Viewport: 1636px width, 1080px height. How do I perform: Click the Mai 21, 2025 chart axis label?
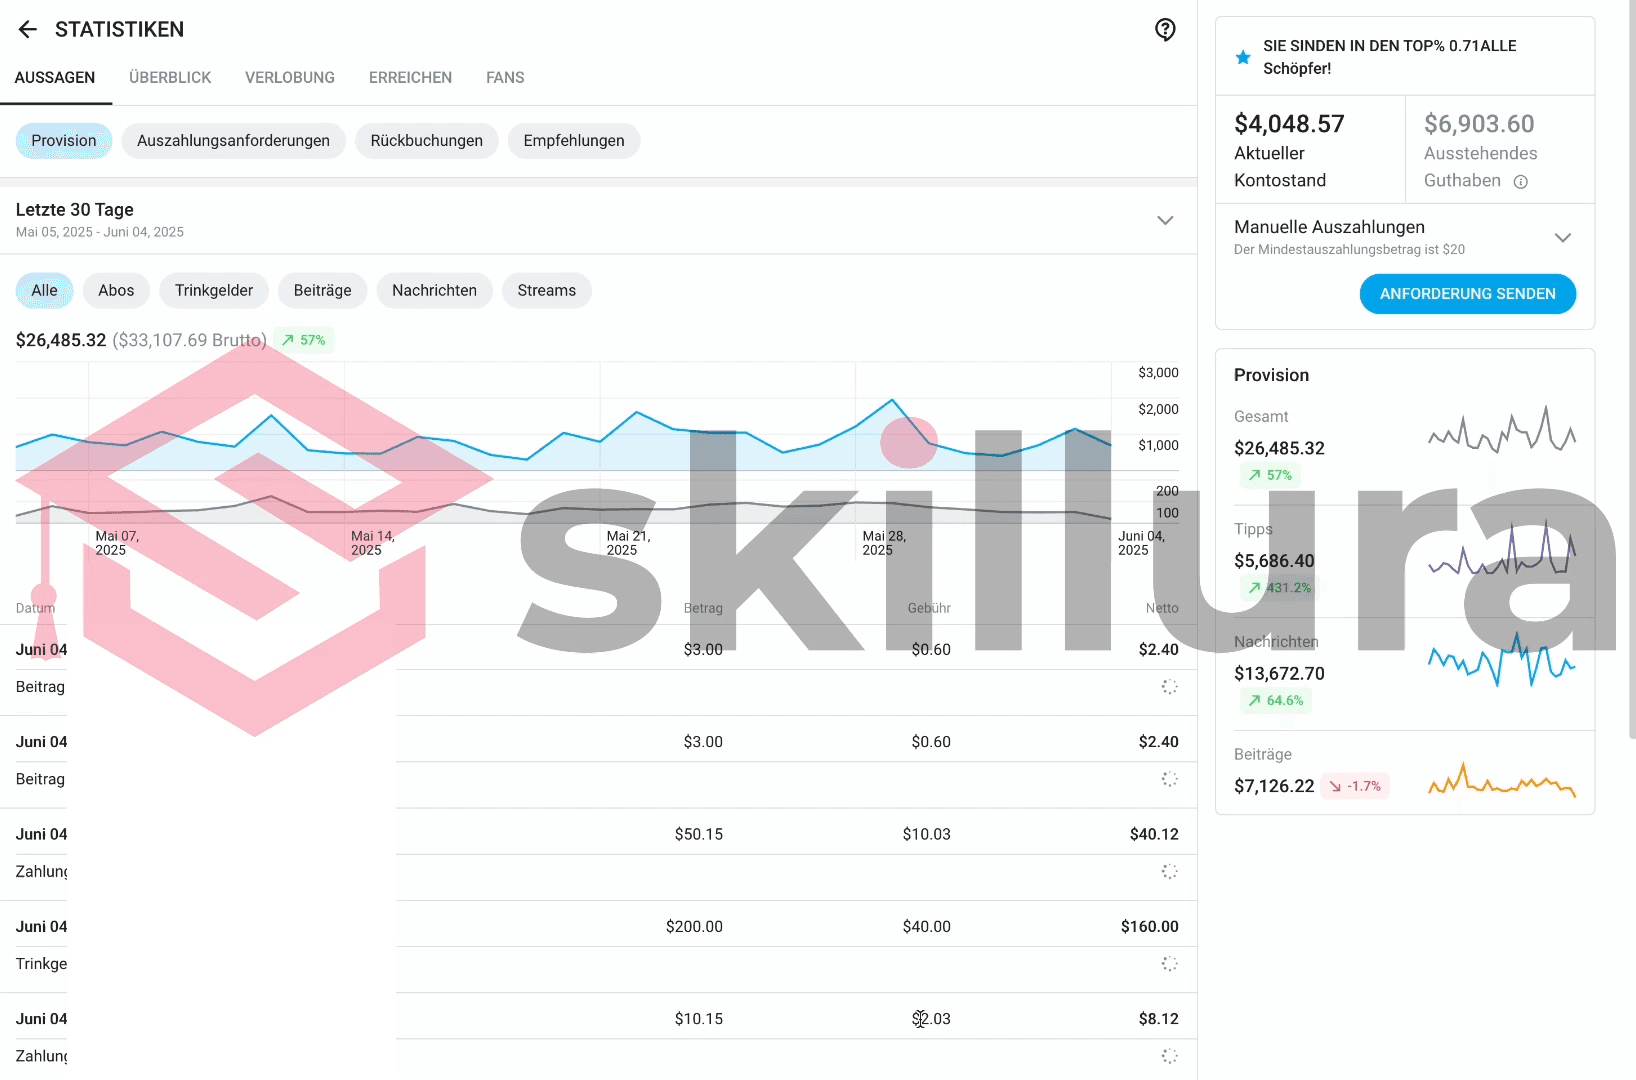pyautogui.click(x=628, y=543)
